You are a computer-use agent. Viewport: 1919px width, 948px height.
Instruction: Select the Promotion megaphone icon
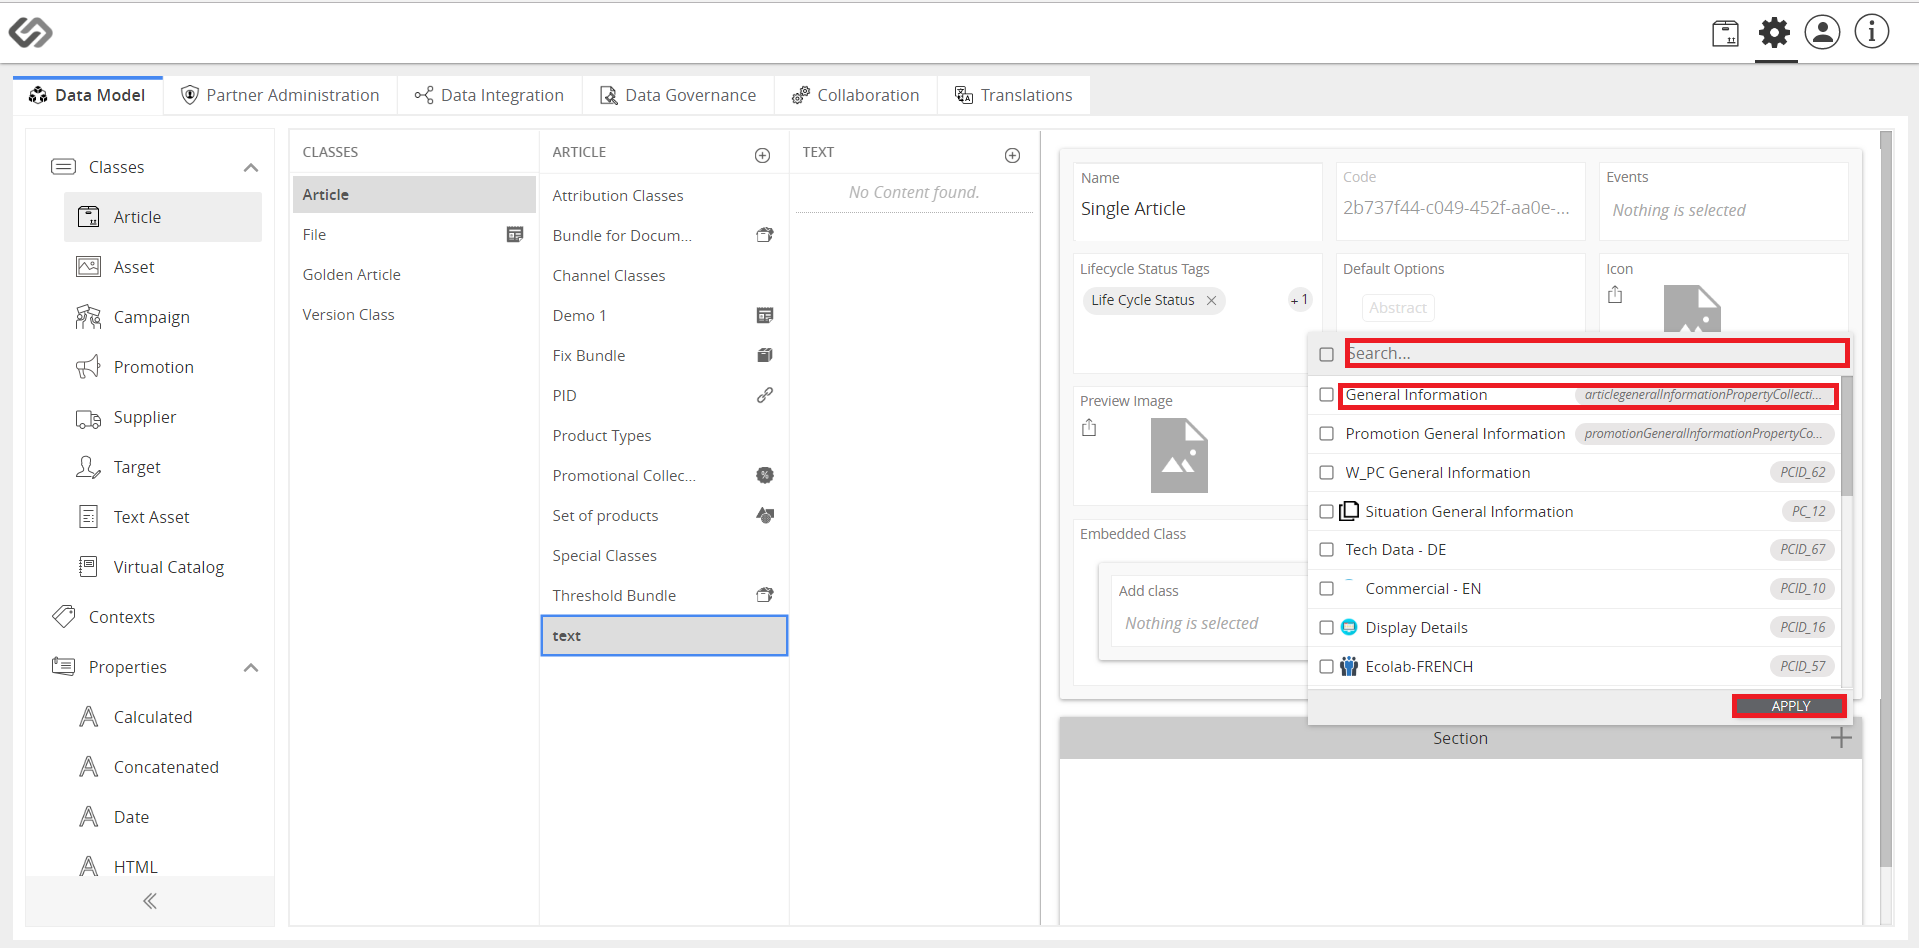point(89,367)
